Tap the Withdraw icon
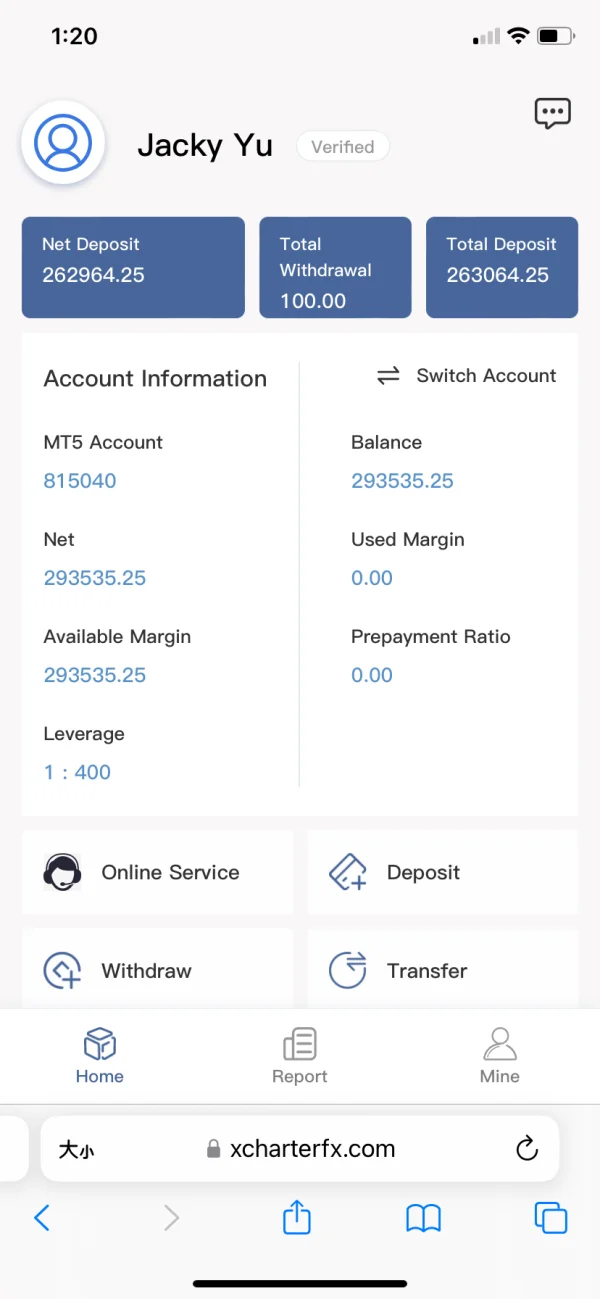This screenshot has width=600, height=1299. click(x=62, y=970)
